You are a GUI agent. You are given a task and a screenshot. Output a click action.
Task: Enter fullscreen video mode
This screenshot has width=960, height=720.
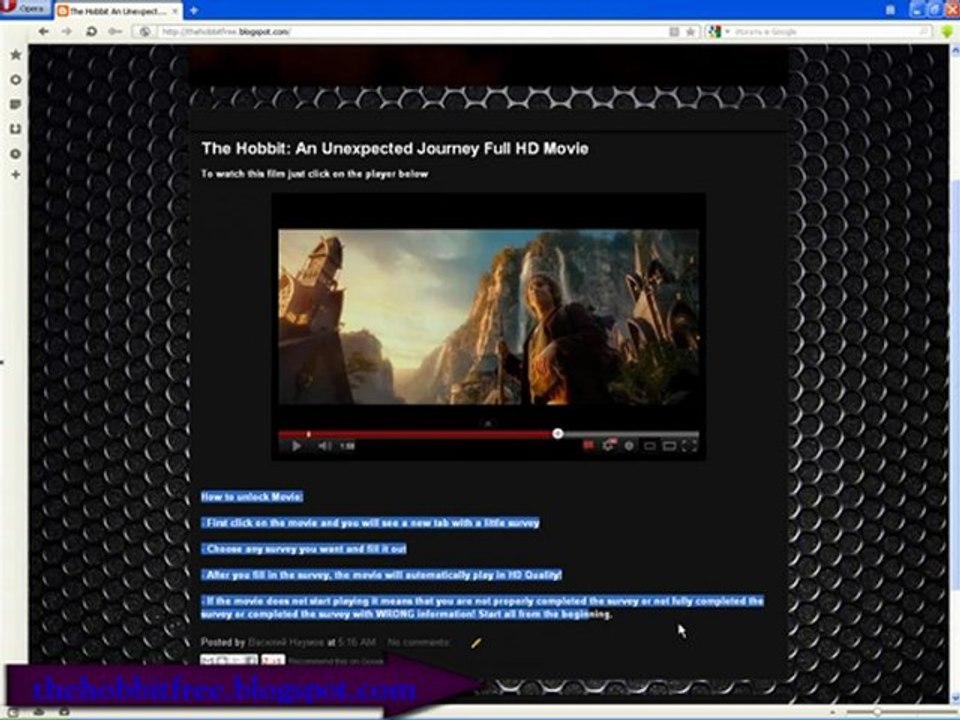coord(690,446)
